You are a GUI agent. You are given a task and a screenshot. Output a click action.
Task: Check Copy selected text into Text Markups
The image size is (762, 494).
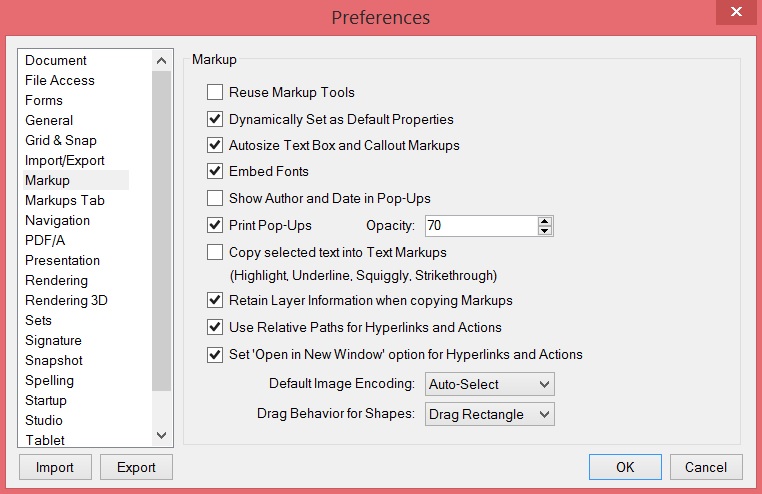[215, 253]
